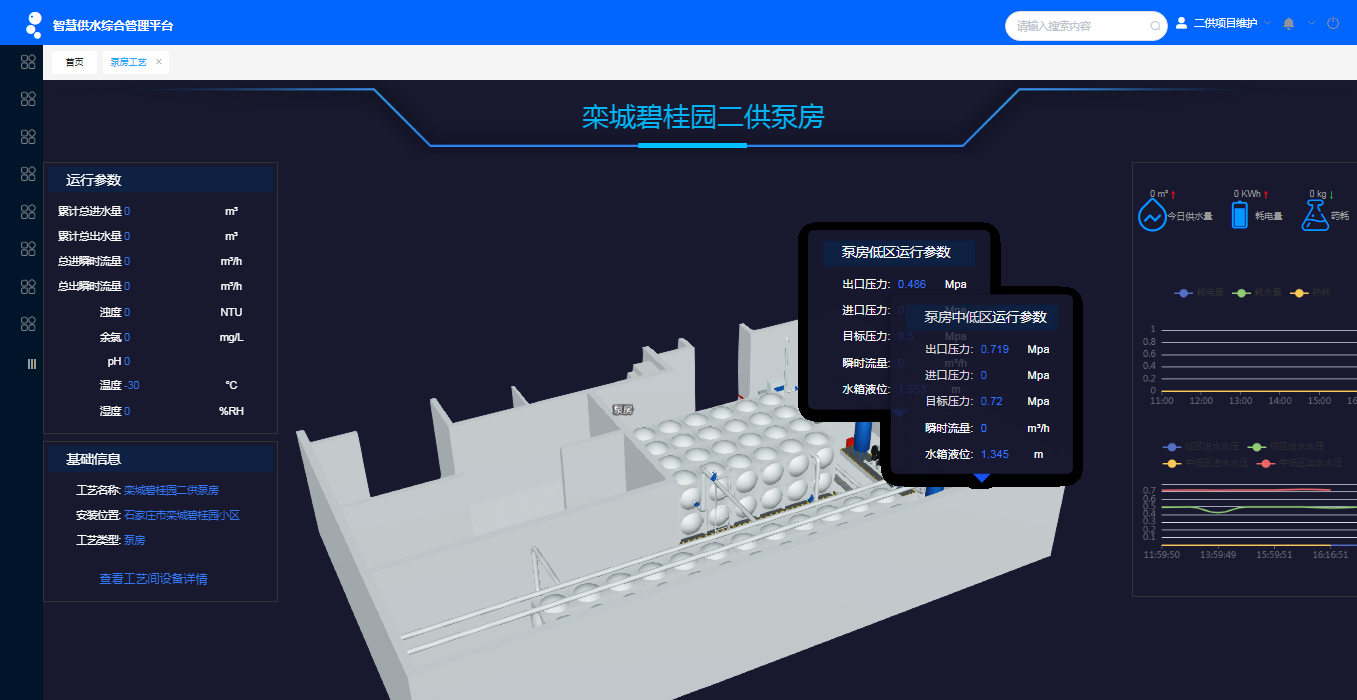This screenshot has width=1357, height=700.
Task: Click the 总出瞬时流量 label
Action: pos(90,286)
